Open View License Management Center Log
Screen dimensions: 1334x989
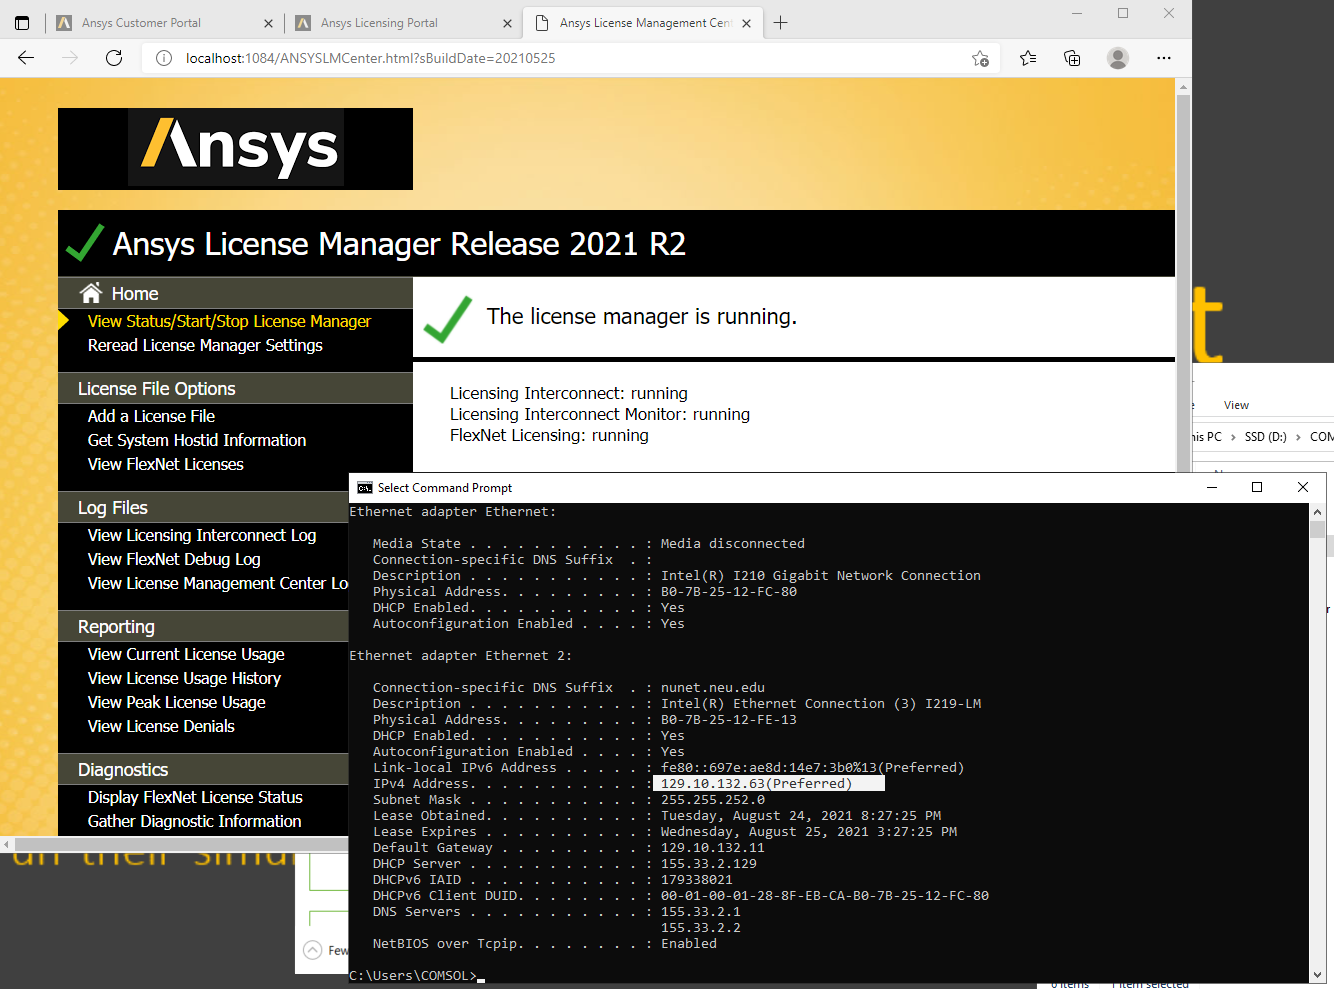tap(217, 583)
